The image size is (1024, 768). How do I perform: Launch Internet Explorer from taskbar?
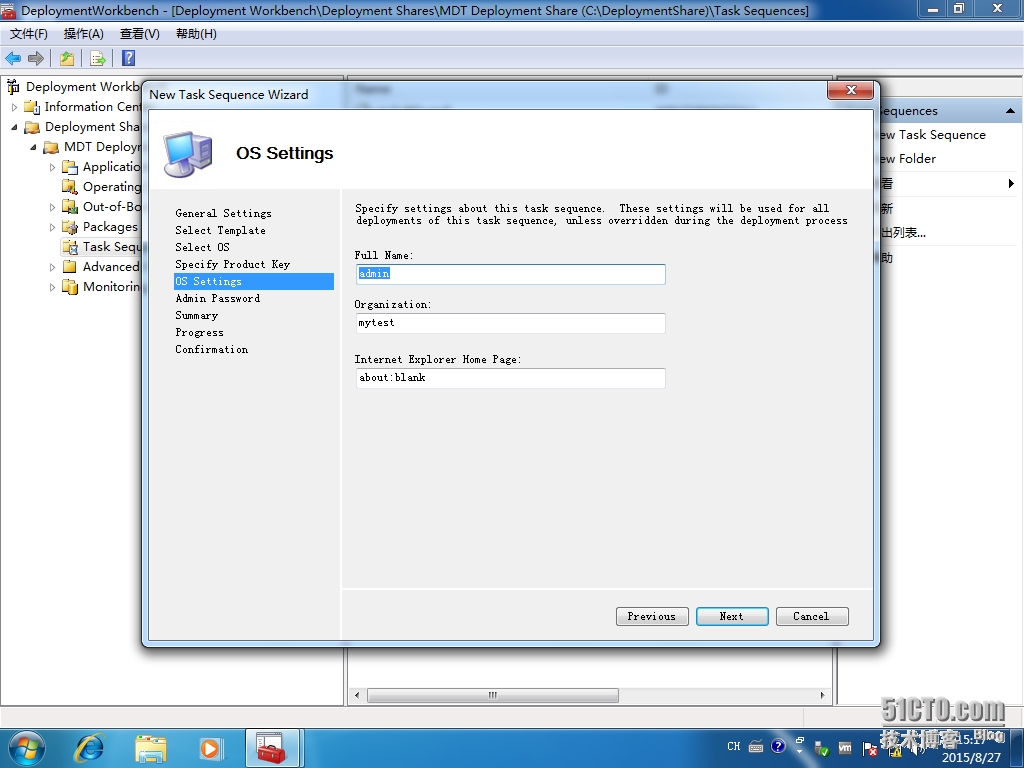(x=89, y=748)
